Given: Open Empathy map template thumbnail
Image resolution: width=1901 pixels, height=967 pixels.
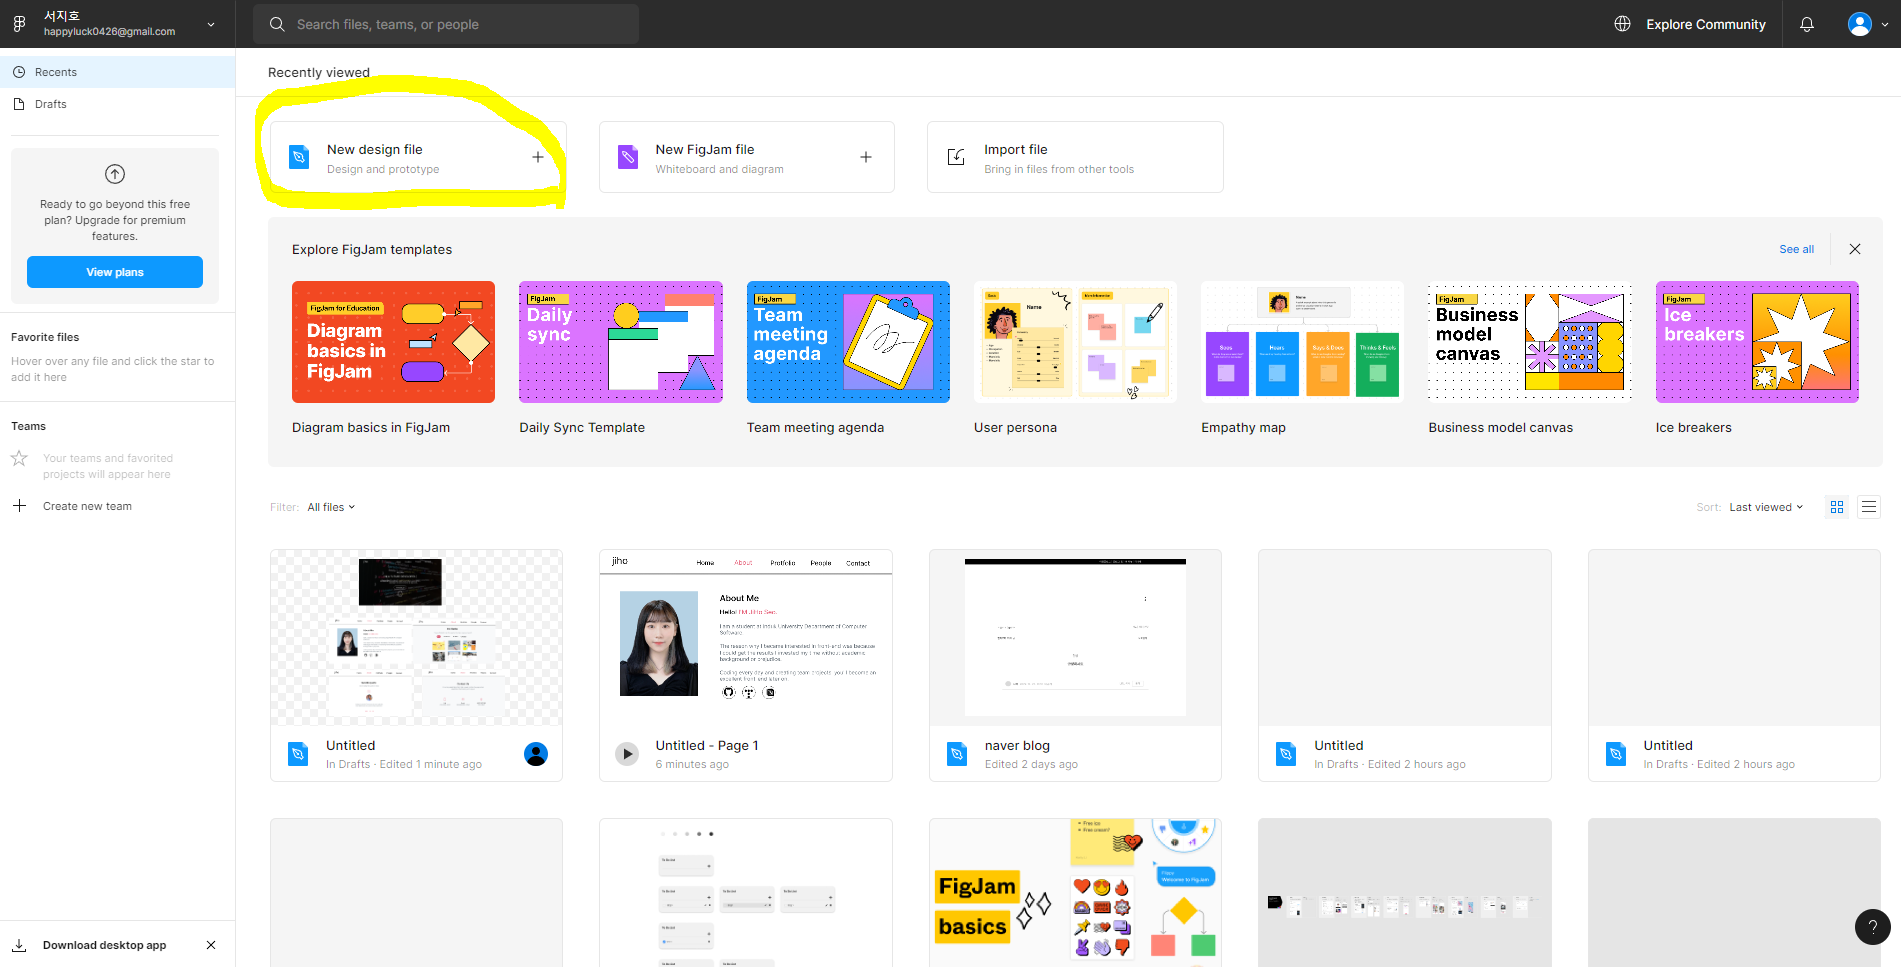Looking at the screenshot, I should tap(1302, 342).
